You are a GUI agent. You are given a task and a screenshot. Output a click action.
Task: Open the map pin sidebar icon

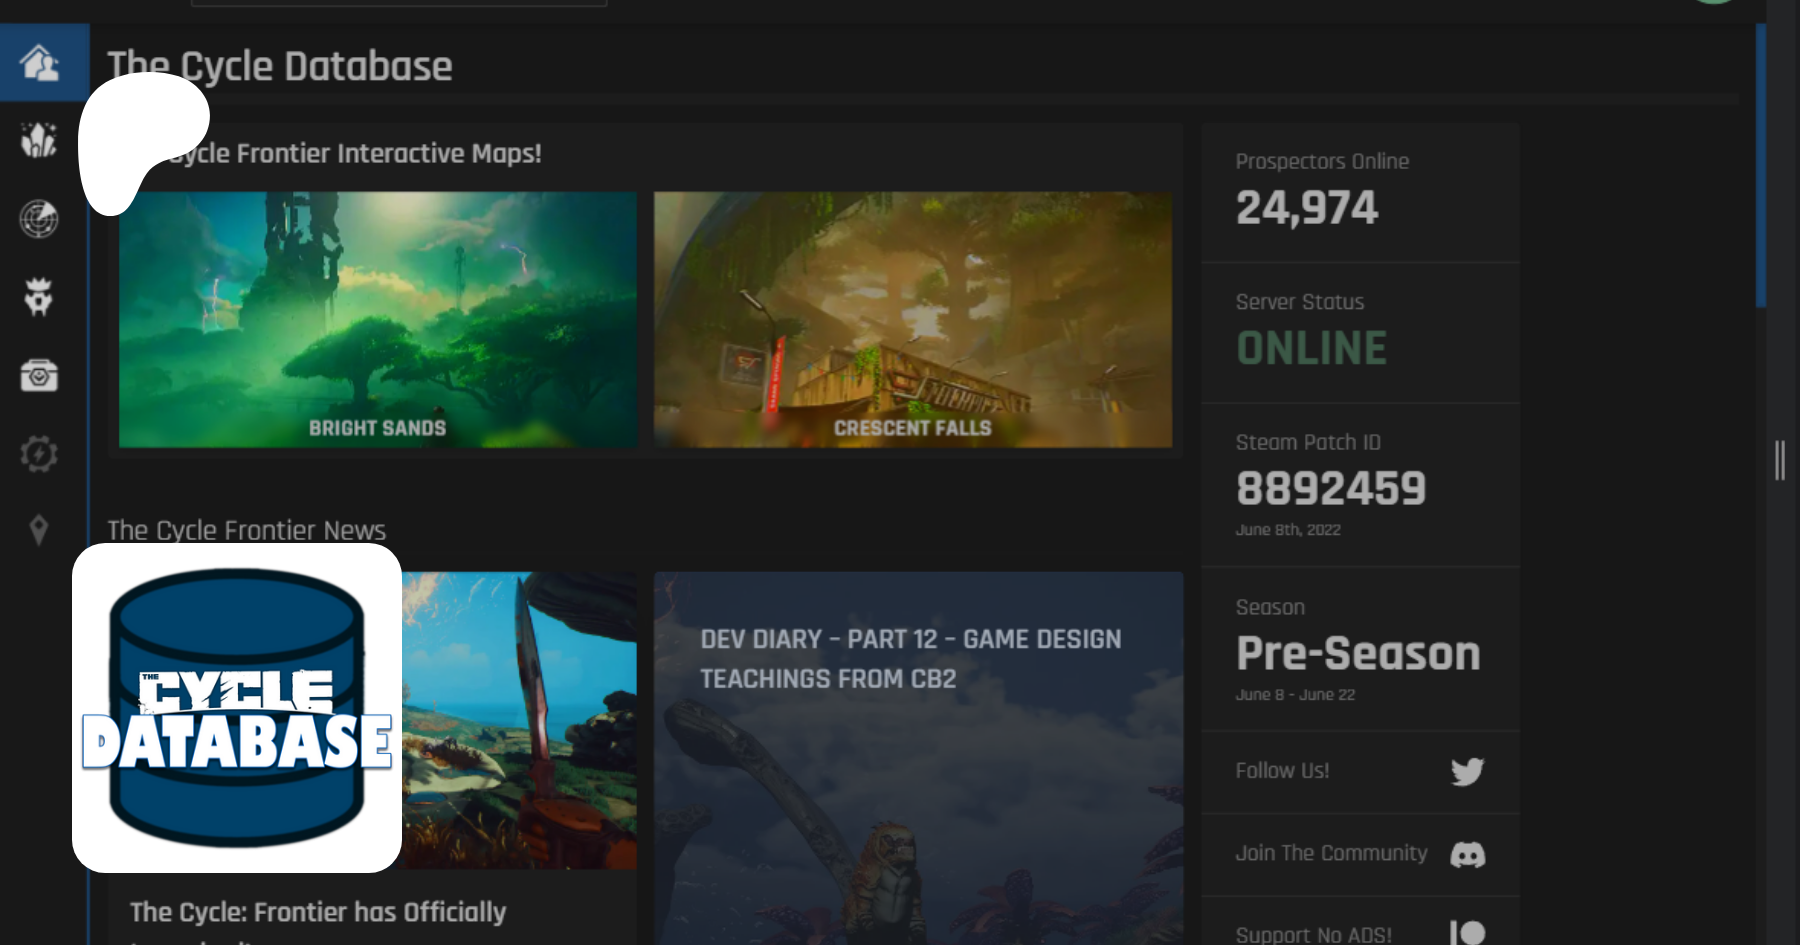click(x=39, y=529)
